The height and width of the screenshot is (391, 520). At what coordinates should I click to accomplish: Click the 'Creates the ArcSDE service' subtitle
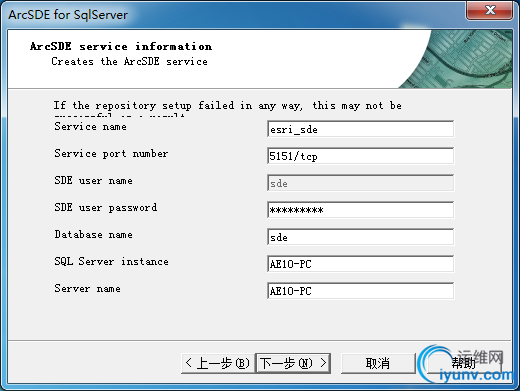[129, 62]
